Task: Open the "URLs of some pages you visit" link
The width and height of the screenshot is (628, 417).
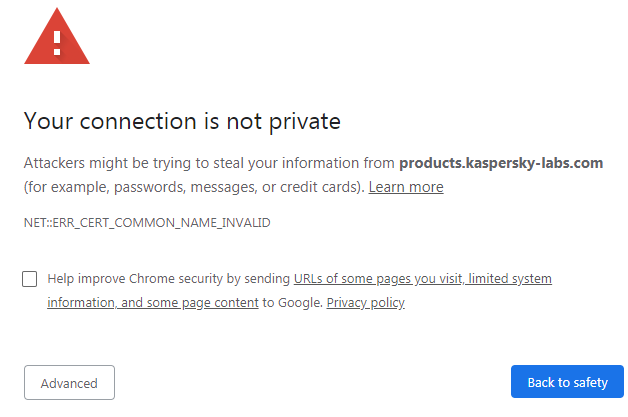Action: (x=378, y=279)
